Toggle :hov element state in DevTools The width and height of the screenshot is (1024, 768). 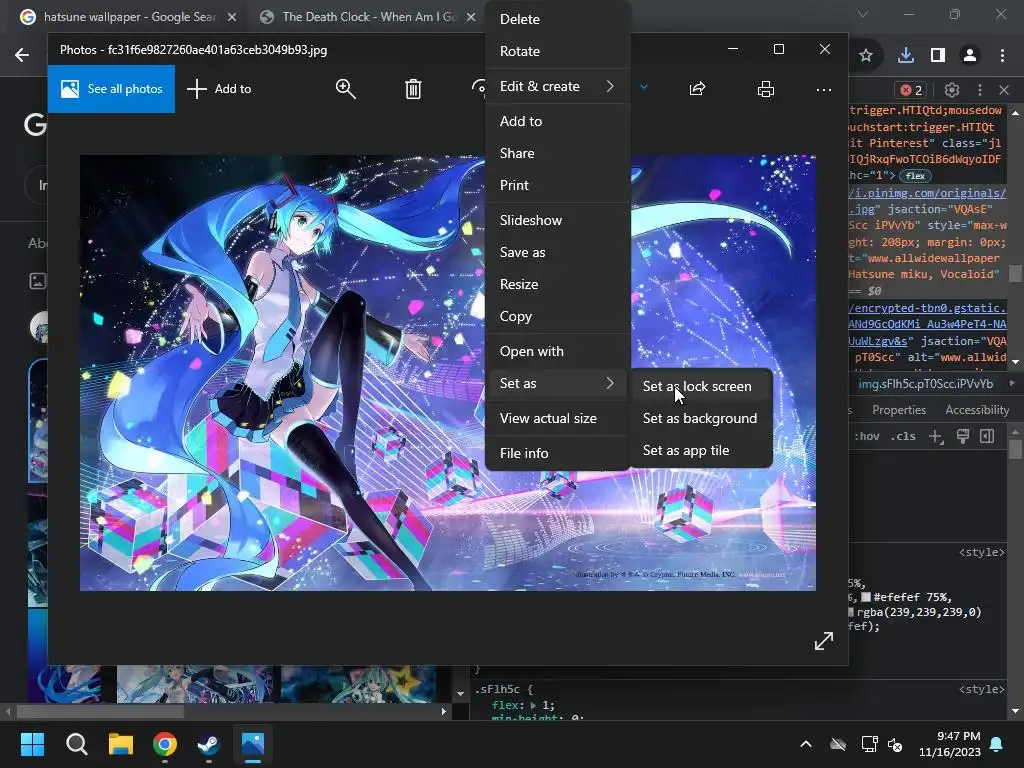867,436
